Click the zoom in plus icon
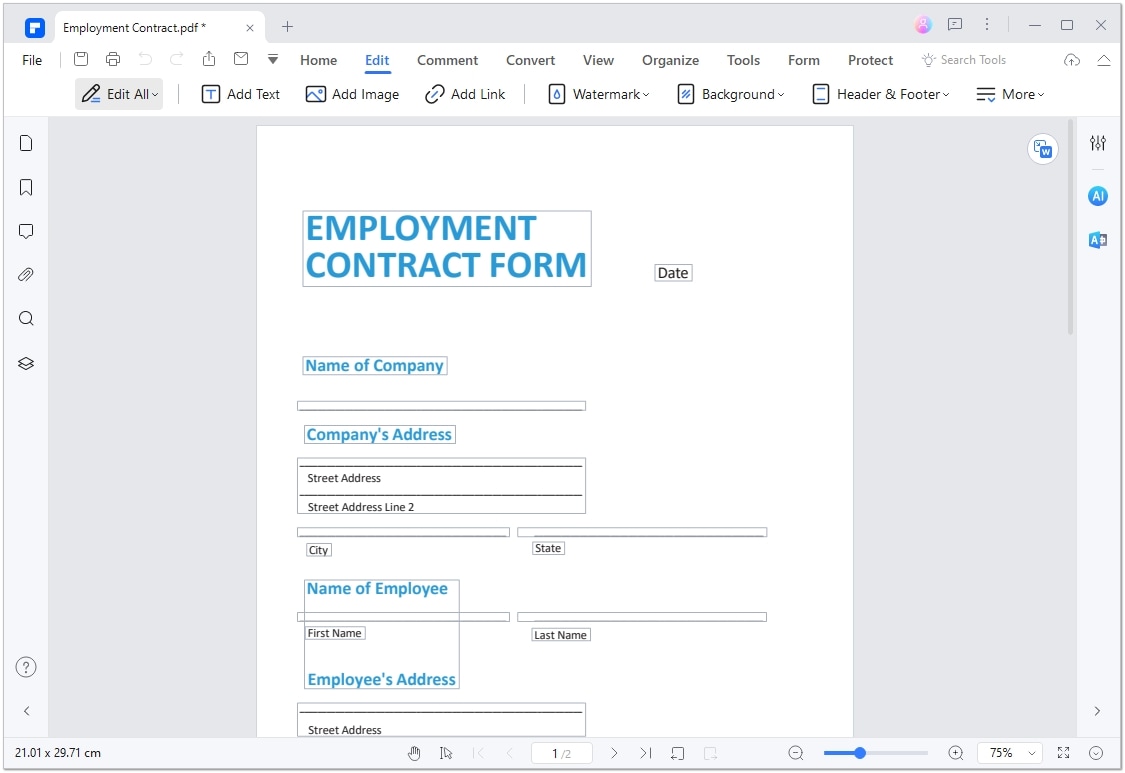This screenshot has height=773, width=1125. [956, 753]
